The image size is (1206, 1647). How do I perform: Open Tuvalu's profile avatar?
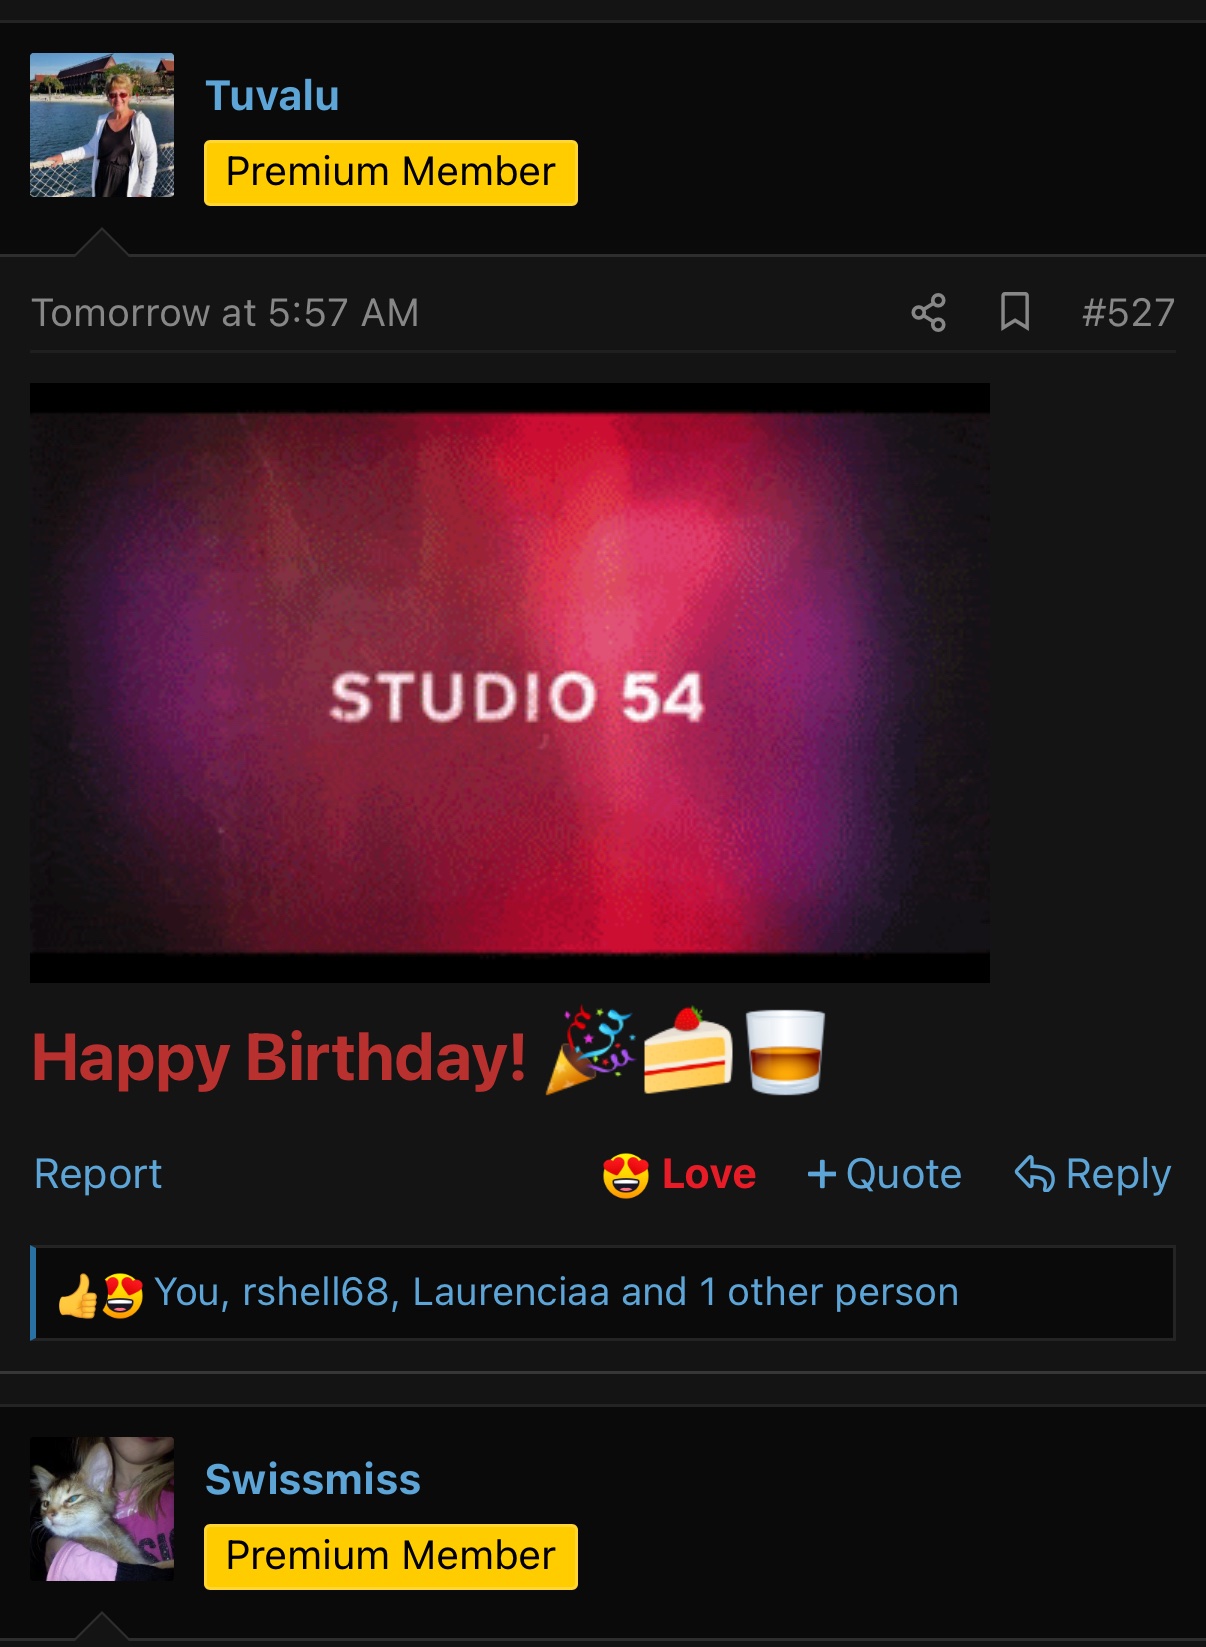click(102, 125)
